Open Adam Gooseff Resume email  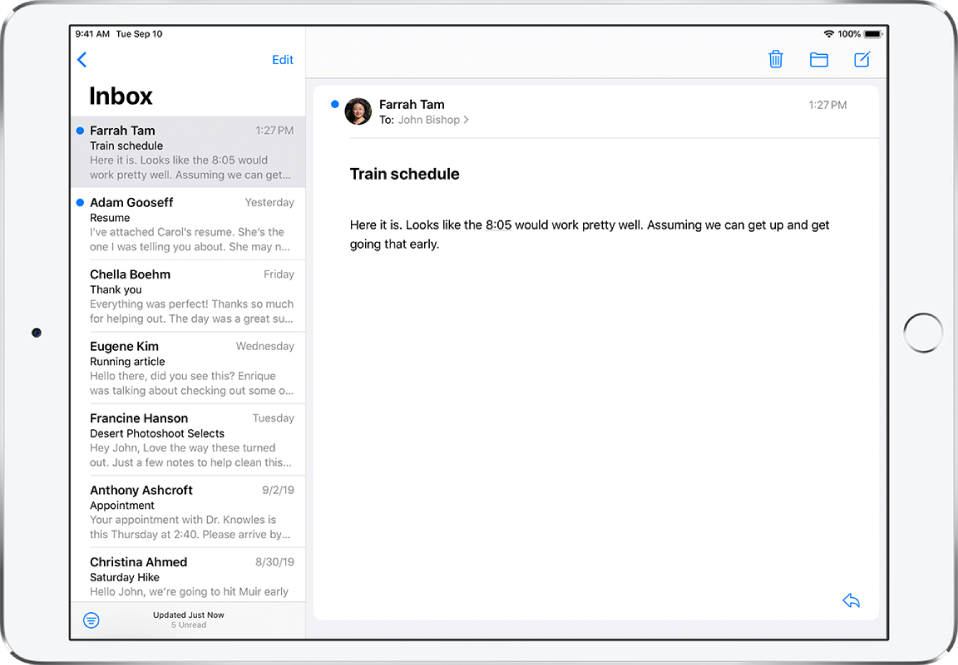[x=188, y=224]
